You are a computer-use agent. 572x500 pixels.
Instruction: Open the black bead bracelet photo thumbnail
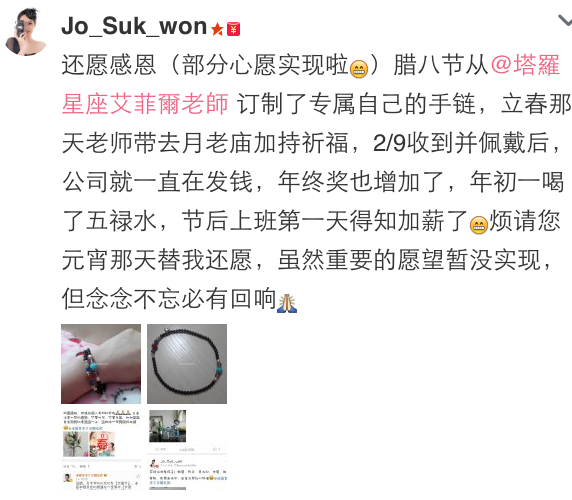pos(187,364)
